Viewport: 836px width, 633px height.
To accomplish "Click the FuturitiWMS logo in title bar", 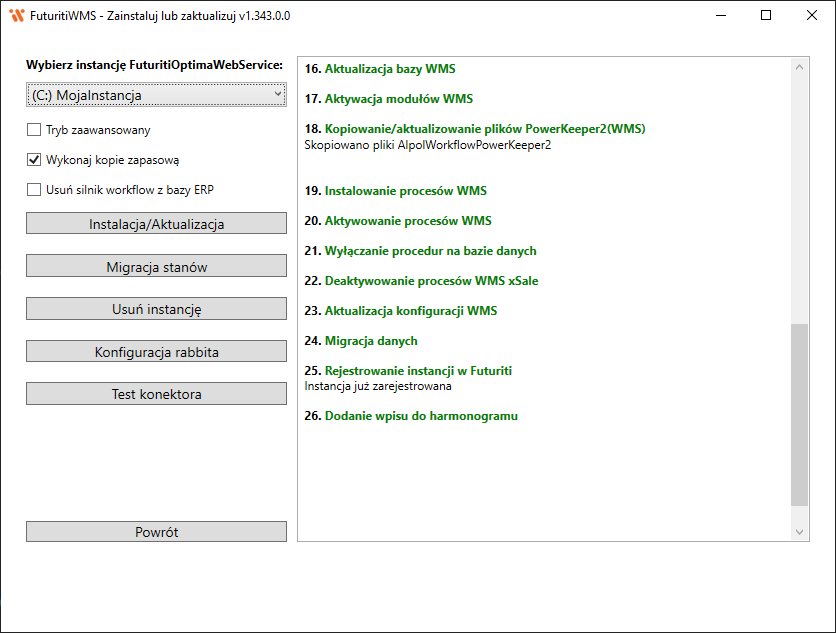I will (x=16, y=16).
